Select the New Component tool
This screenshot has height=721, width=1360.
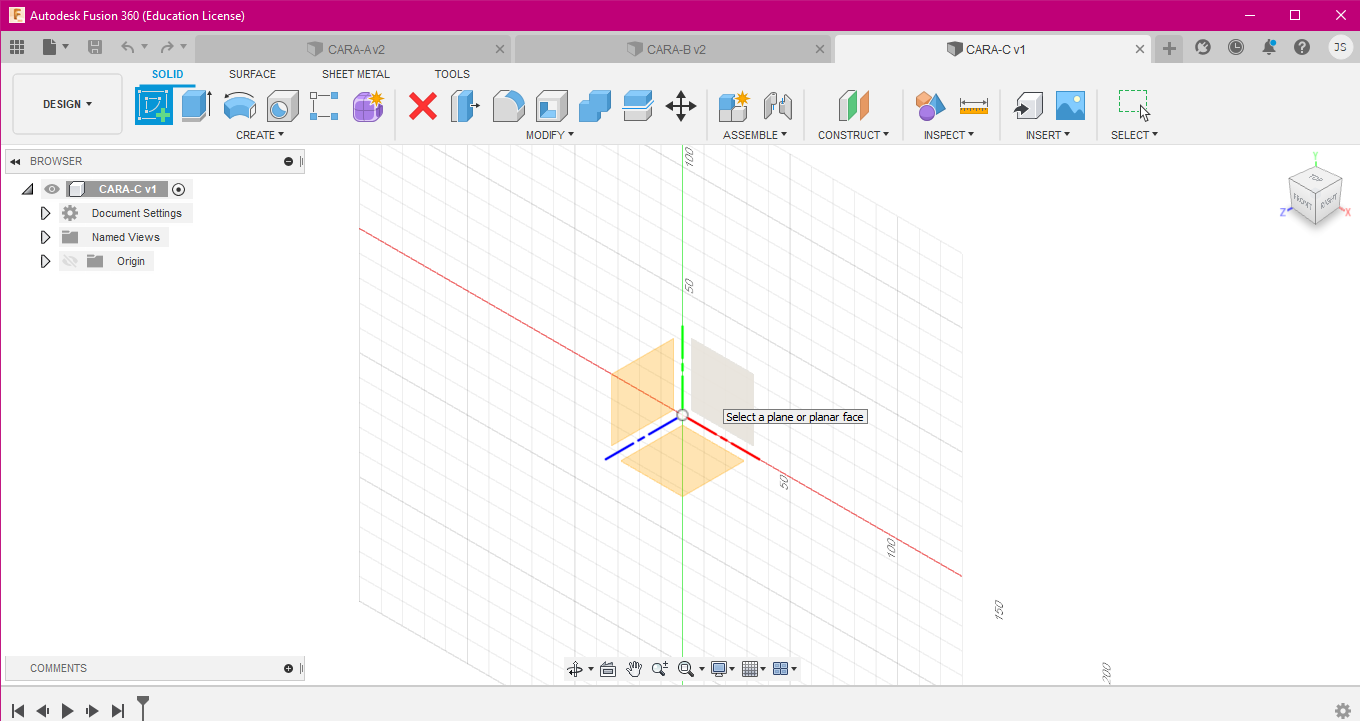coord(734,105)
